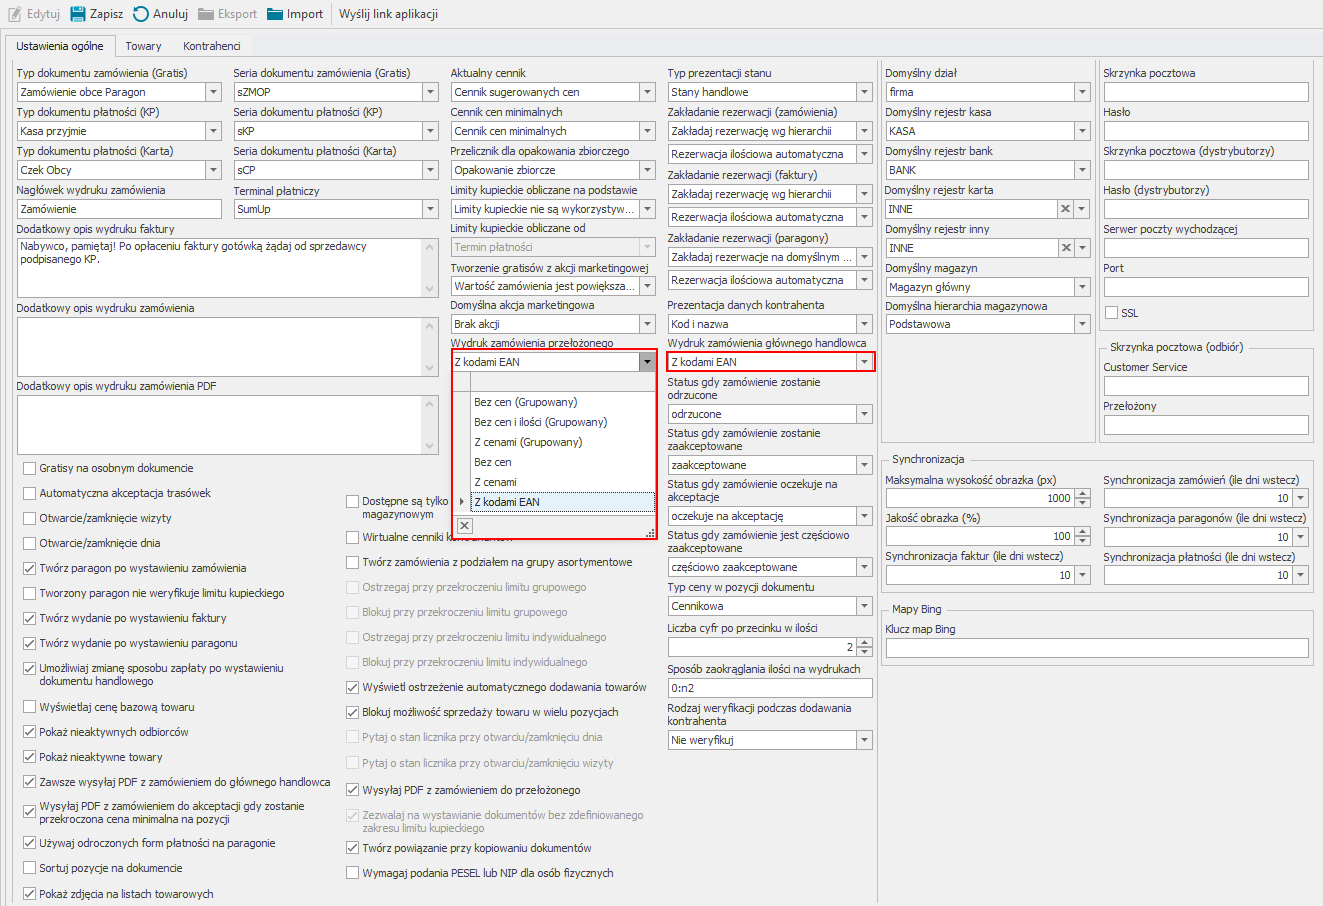
Task: Expand the Typ prezentacji stanu dropdown
Action: click(864, 92)
